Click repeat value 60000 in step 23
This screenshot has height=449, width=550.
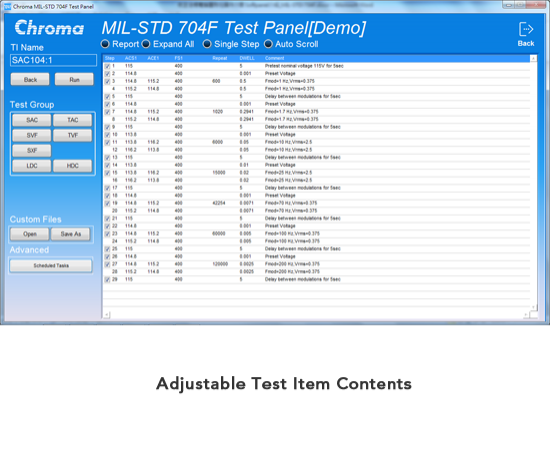(219, 234)
